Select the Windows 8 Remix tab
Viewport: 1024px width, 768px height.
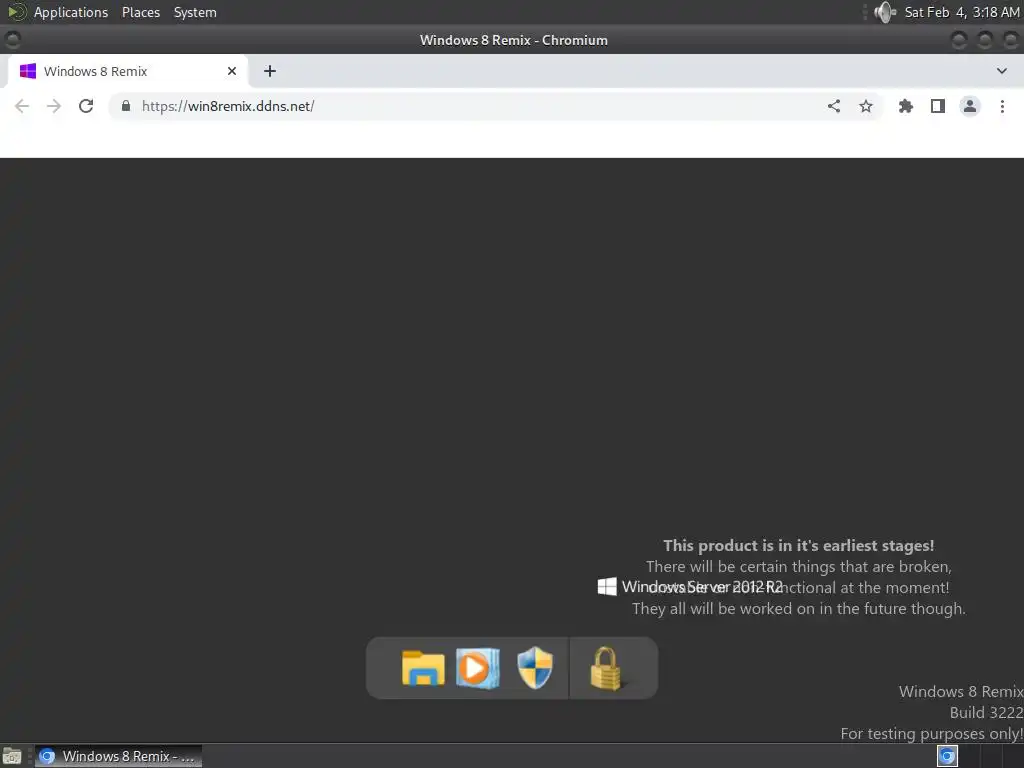(x=128, y=71)
